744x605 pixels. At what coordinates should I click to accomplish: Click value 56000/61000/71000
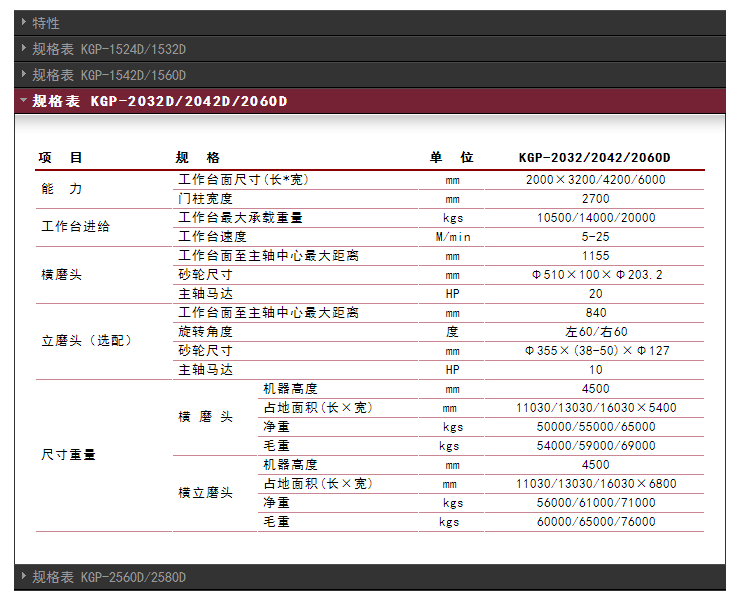[596, 503]
